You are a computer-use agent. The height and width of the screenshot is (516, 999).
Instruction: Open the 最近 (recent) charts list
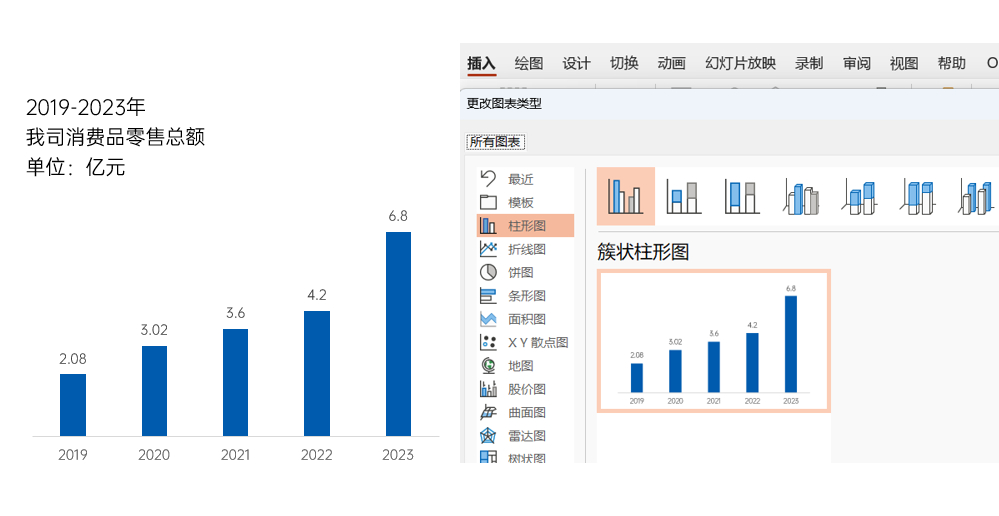click(520, 179)
